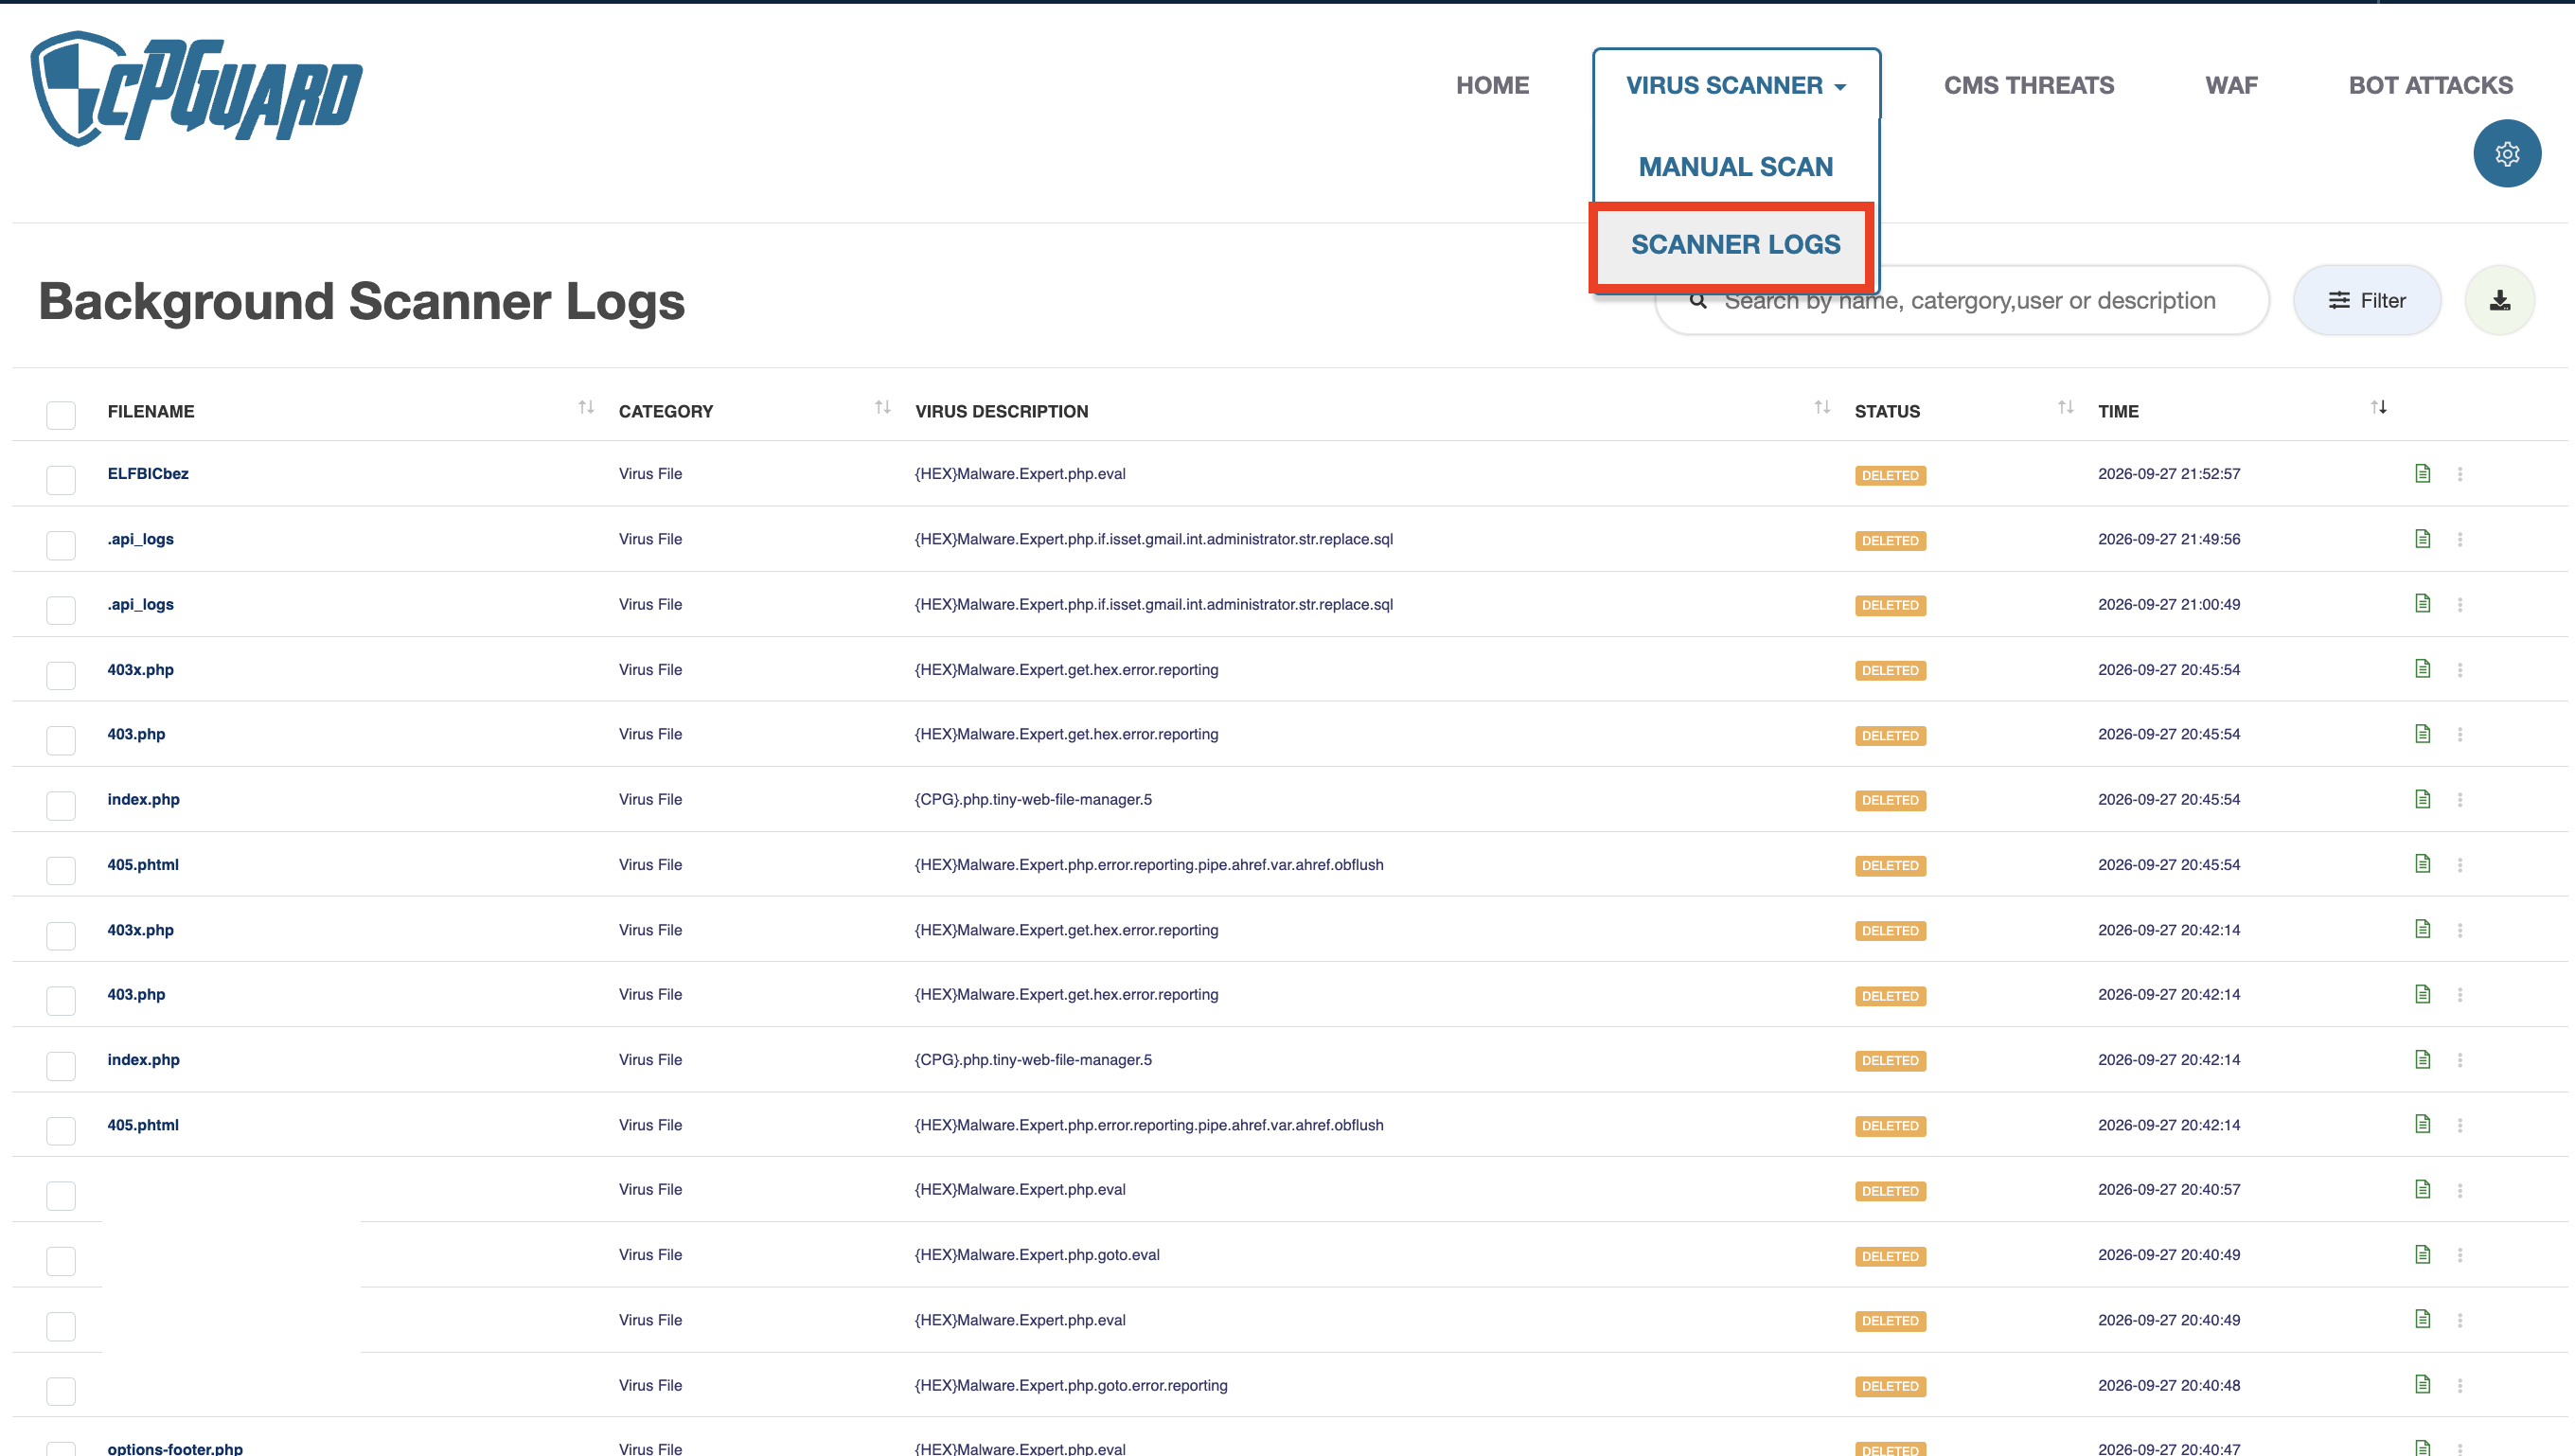Screen dimensions: 2575x1456
Task: Click description {HEX}Malware.Expert.php.goto.error.reporting
Action: (1071, 1385)
